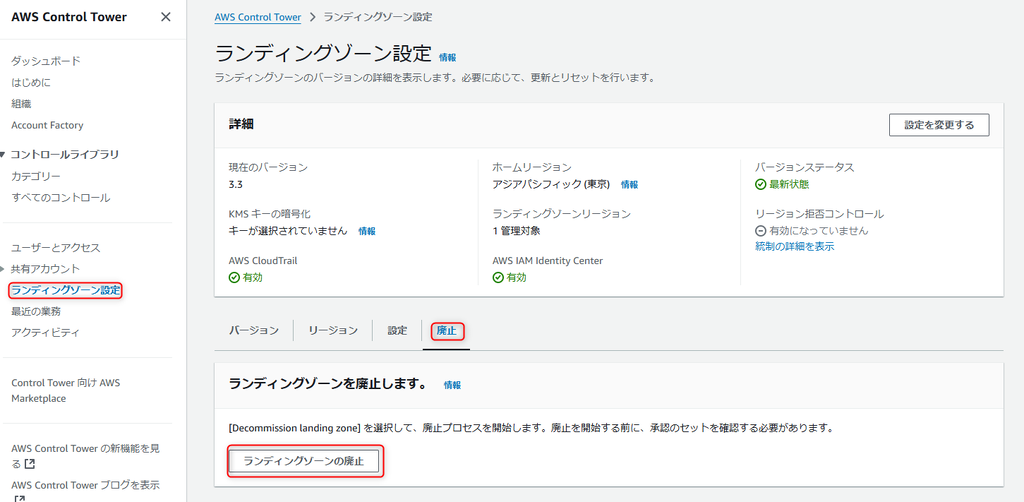Image resolution: width=1024 pixels, height=502 pixels.
Task: Switch to the リージョン tab
Action: [x=333, y=330]
